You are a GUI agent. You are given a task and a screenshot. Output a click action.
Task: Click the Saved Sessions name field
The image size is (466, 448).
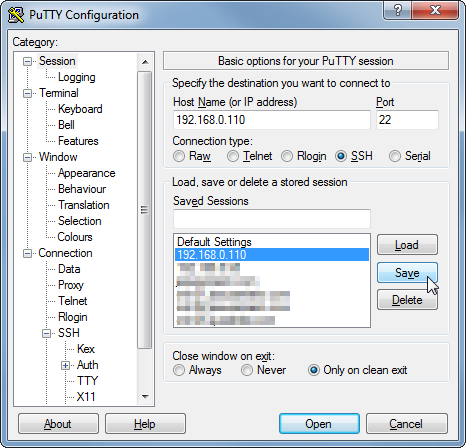[x=272, y=219]
